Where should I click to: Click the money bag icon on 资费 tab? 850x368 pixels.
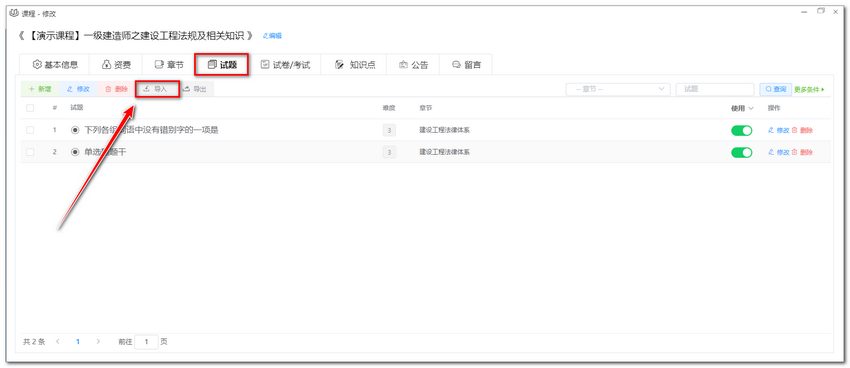tap(107, 64)
